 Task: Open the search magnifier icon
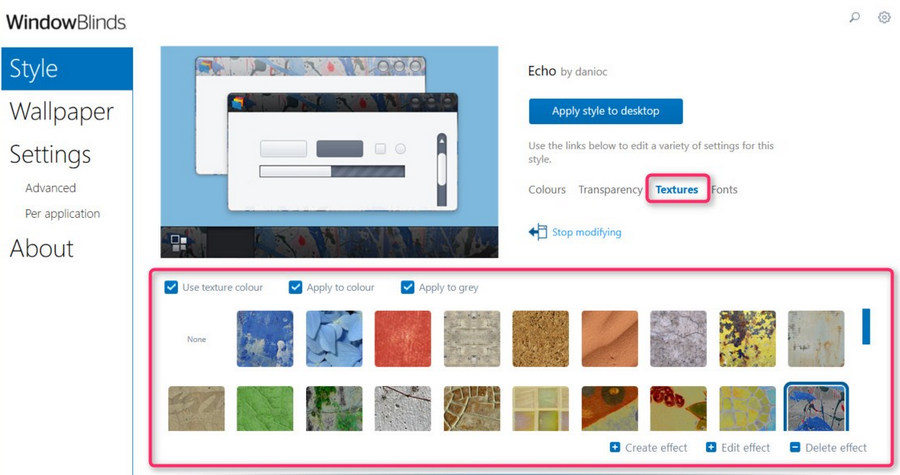click(855, 17)
